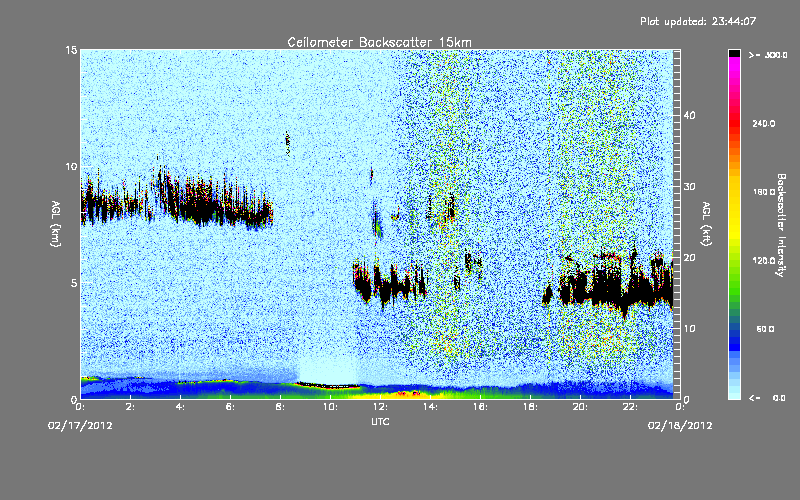Click the UTC axis label
Screen dimensions: 800x500
380,422
